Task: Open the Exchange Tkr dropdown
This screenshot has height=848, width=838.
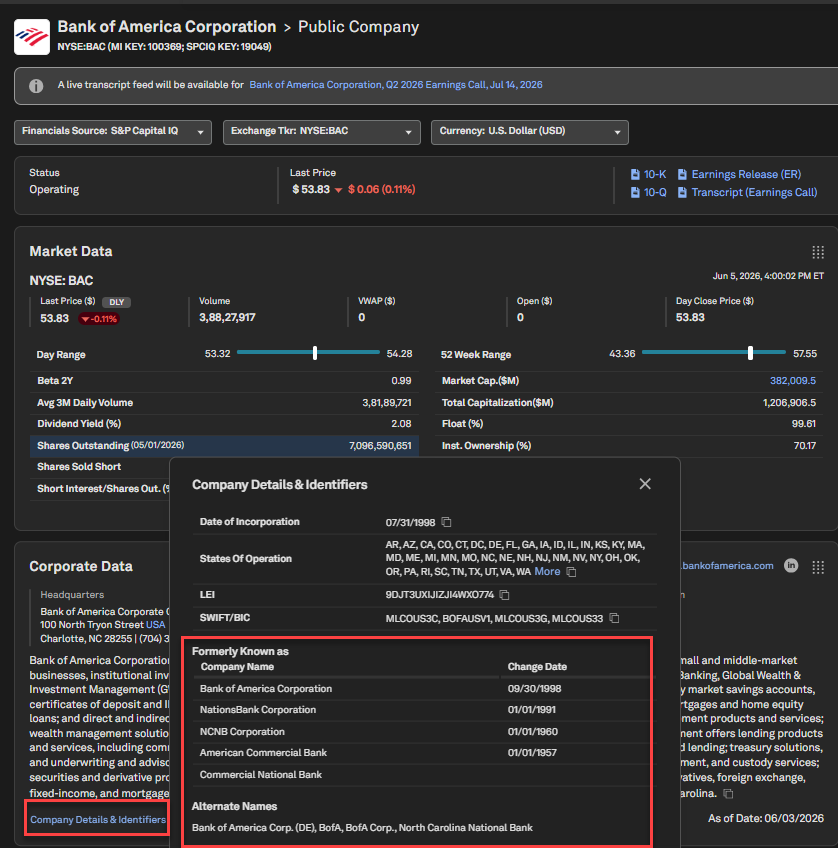Action: [x=322, y=132]
